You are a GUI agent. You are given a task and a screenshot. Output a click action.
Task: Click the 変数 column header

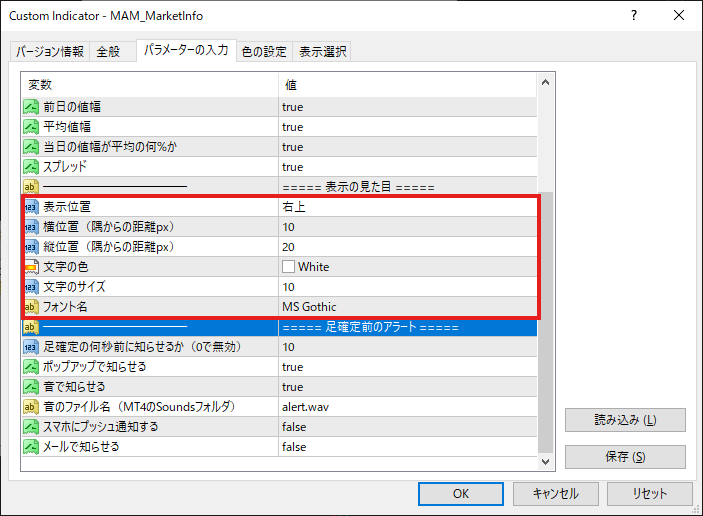coord(150,85)
